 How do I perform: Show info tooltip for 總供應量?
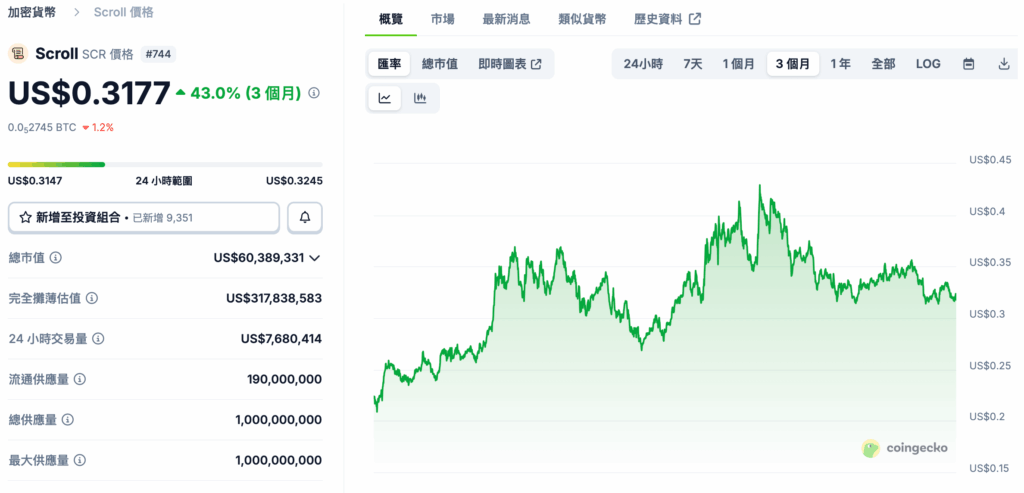pos(68,420)
